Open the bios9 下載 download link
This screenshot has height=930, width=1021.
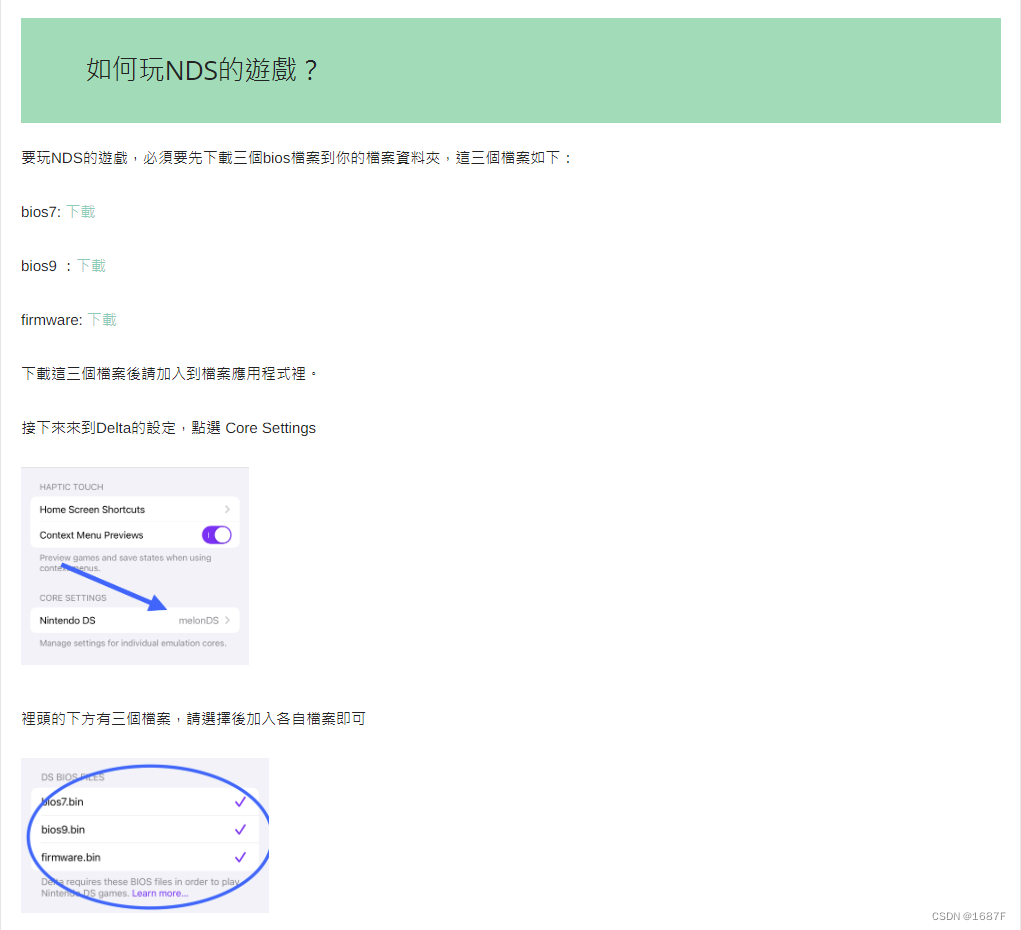click(x=91, y=266)
